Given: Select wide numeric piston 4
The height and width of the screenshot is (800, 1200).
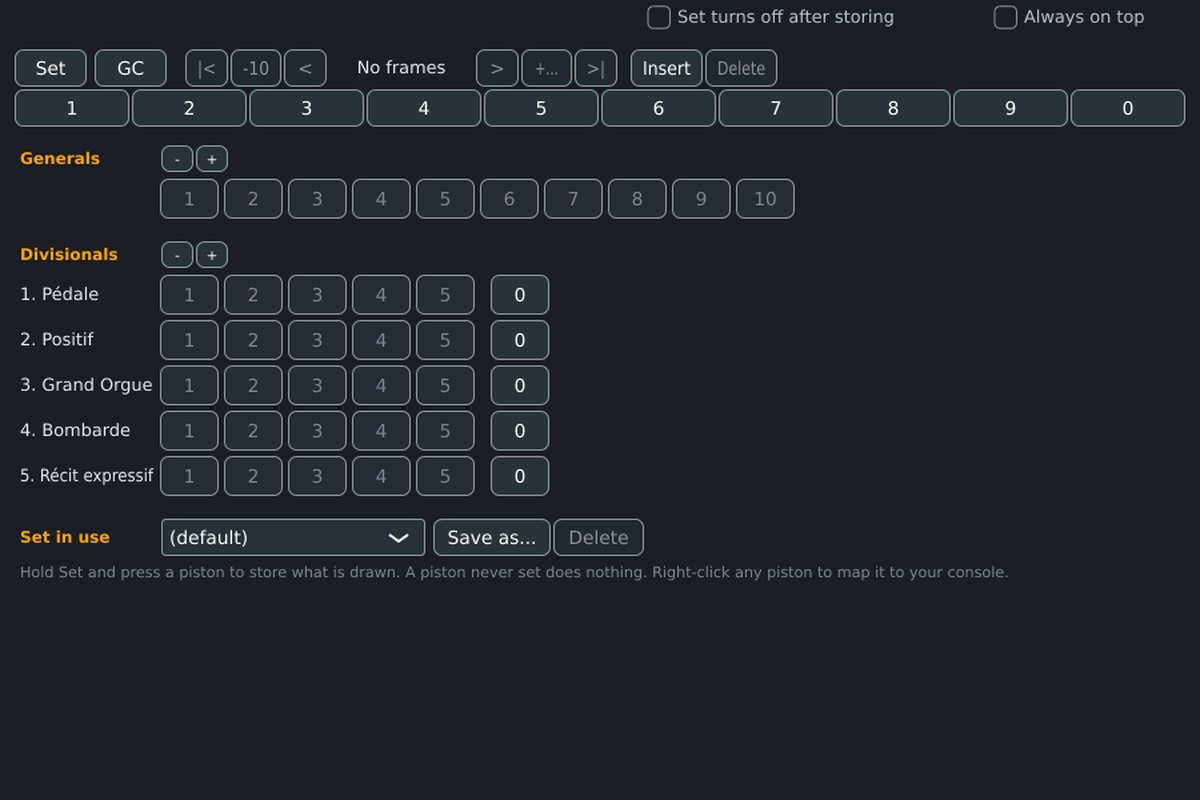Looking at the screenshot, I should click(x=424, y=108).
